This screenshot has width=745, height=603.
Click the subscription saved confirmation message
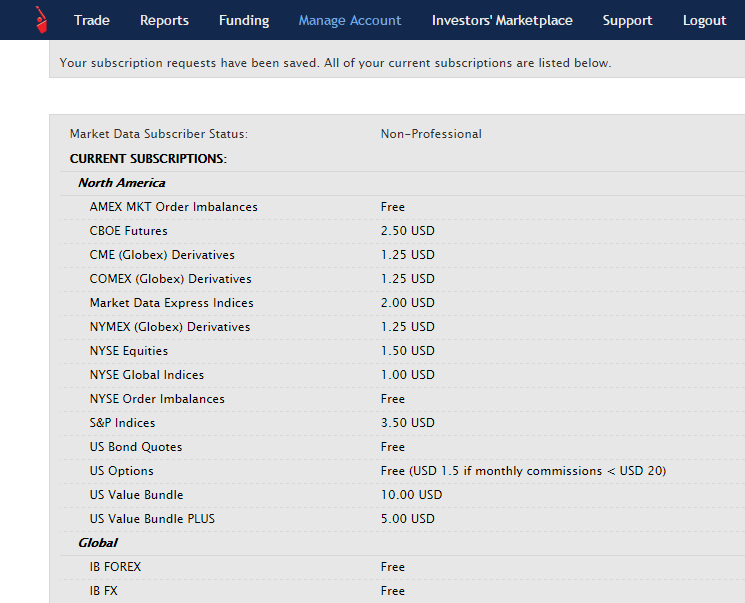pos(335,63)
